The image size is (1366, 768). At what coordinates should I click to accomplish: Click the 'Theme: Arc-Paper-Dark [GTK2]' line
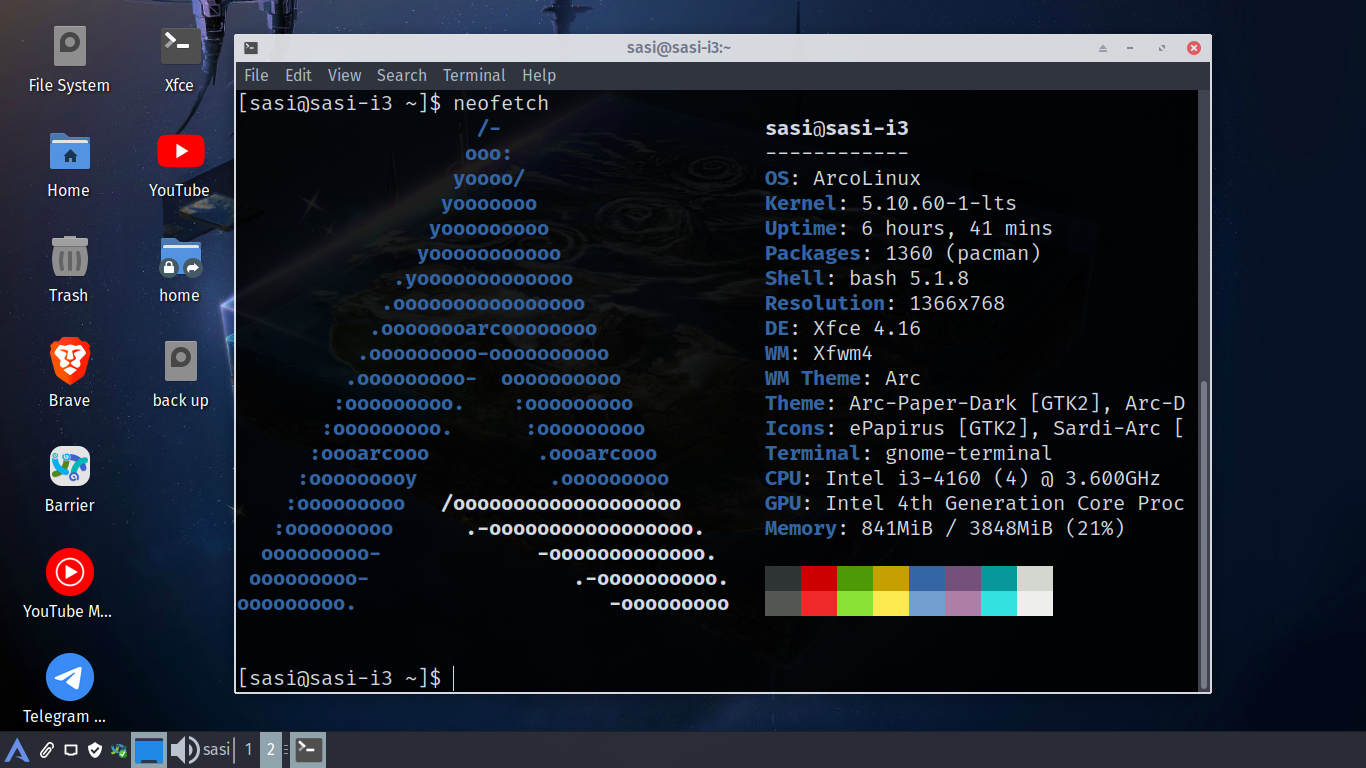tap(975, 403)
